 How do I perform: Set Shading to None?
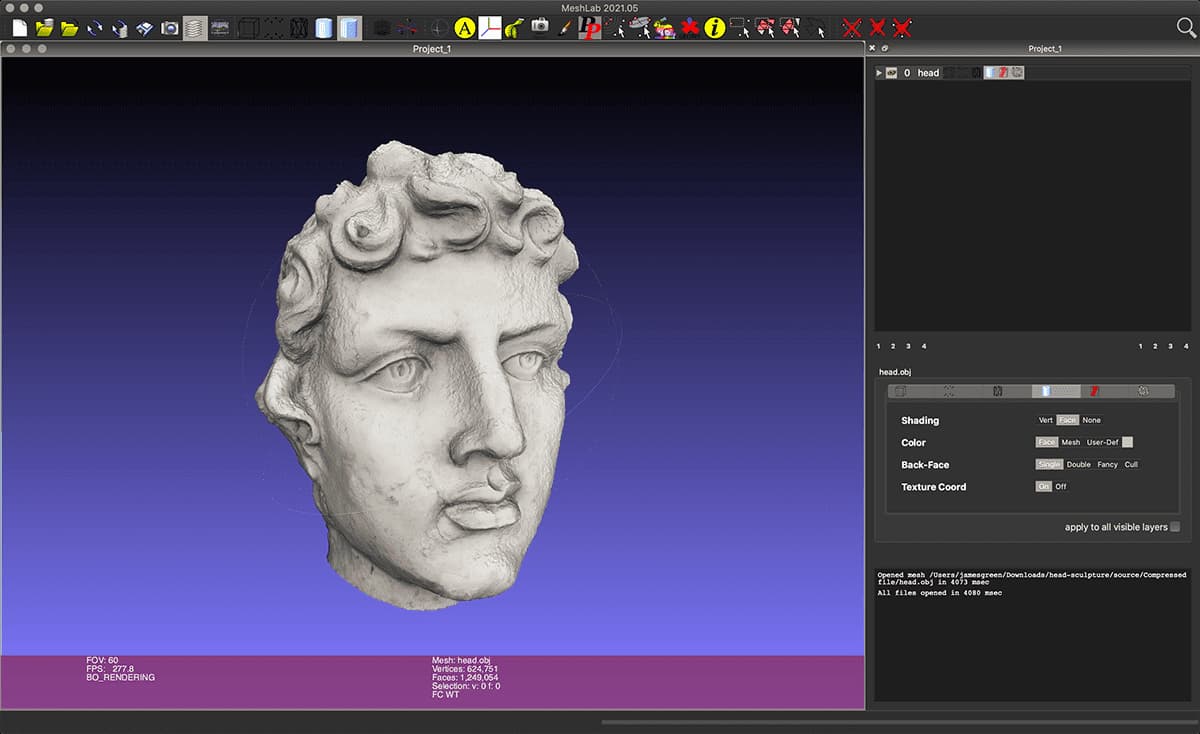coord(1091,420)
